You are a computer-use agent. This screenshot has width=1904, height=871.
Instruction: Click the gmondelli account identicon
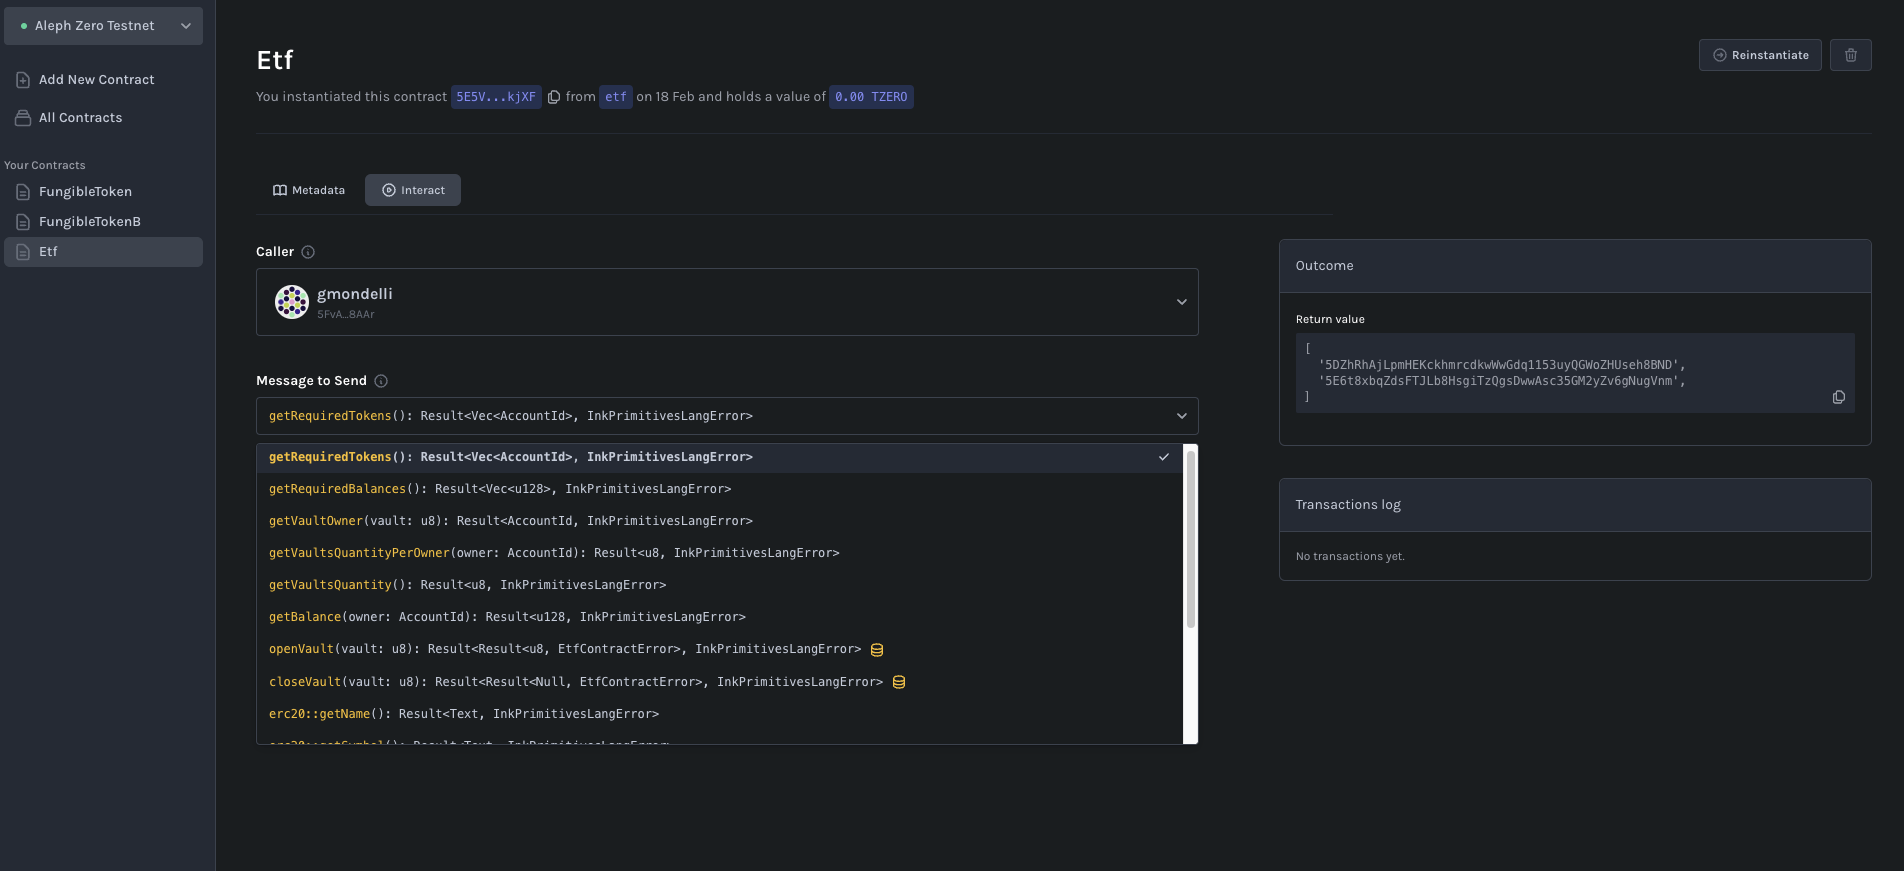tap(292, 302)
